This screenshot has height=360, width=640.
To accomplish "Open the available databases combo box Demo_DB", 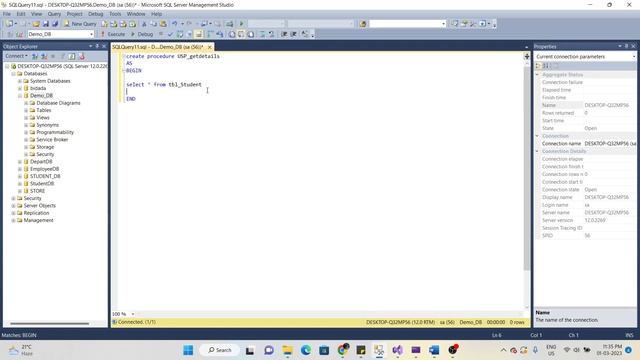I will coord(61,34).
